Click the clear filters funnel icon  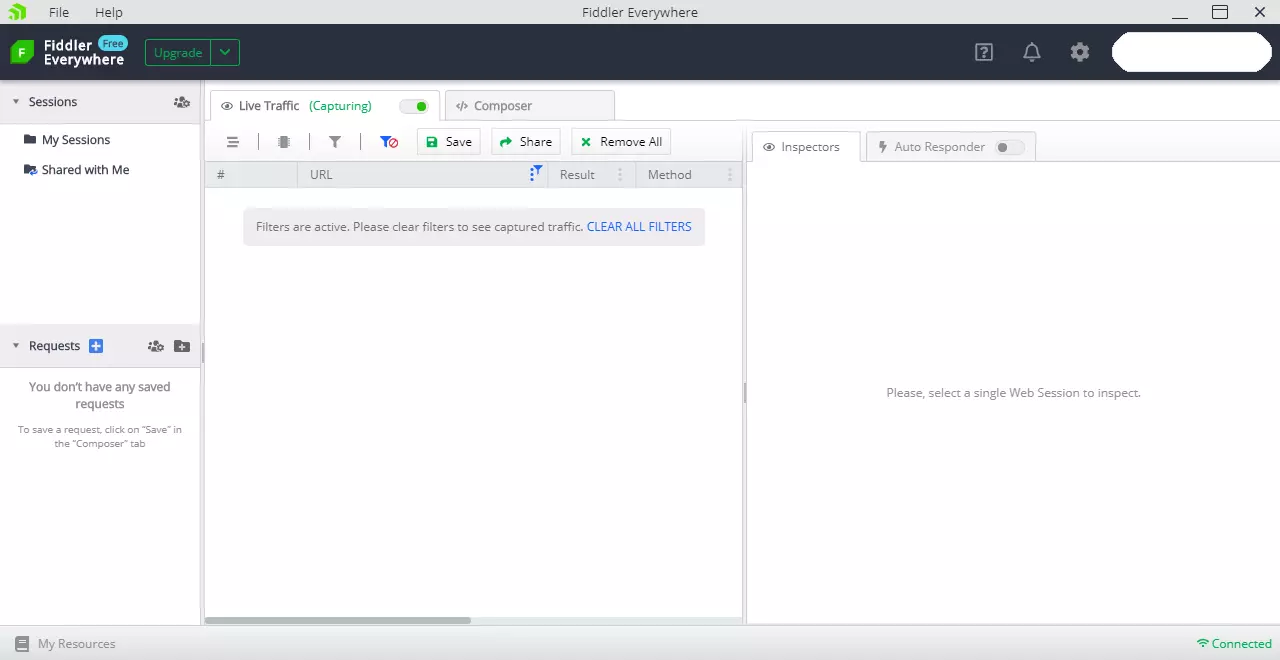click(389, 142)
